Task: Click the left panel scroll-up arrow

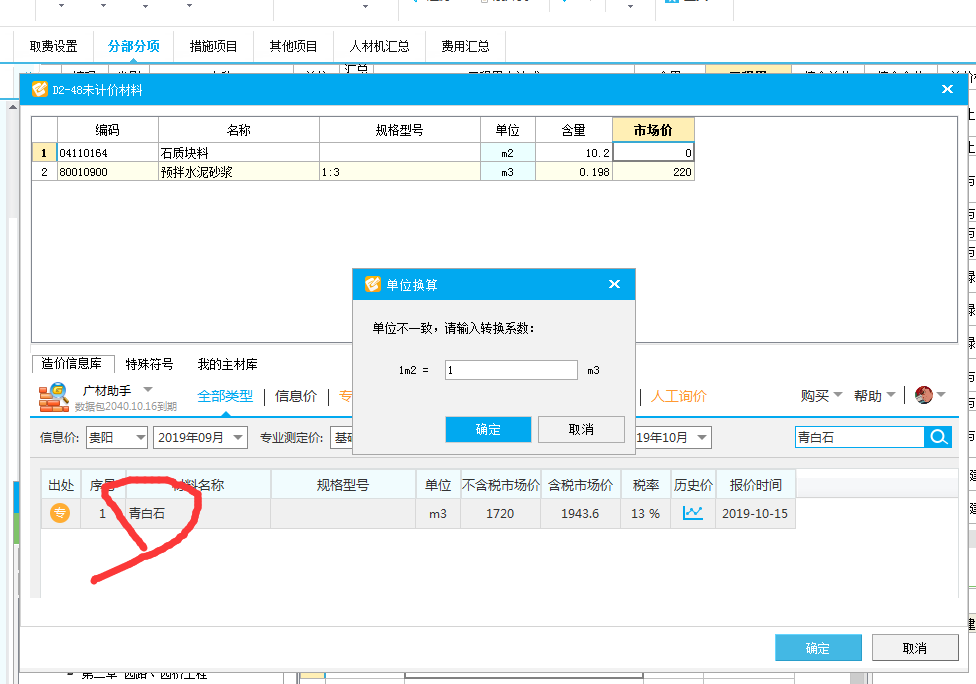Action: [x=12, y=107]
